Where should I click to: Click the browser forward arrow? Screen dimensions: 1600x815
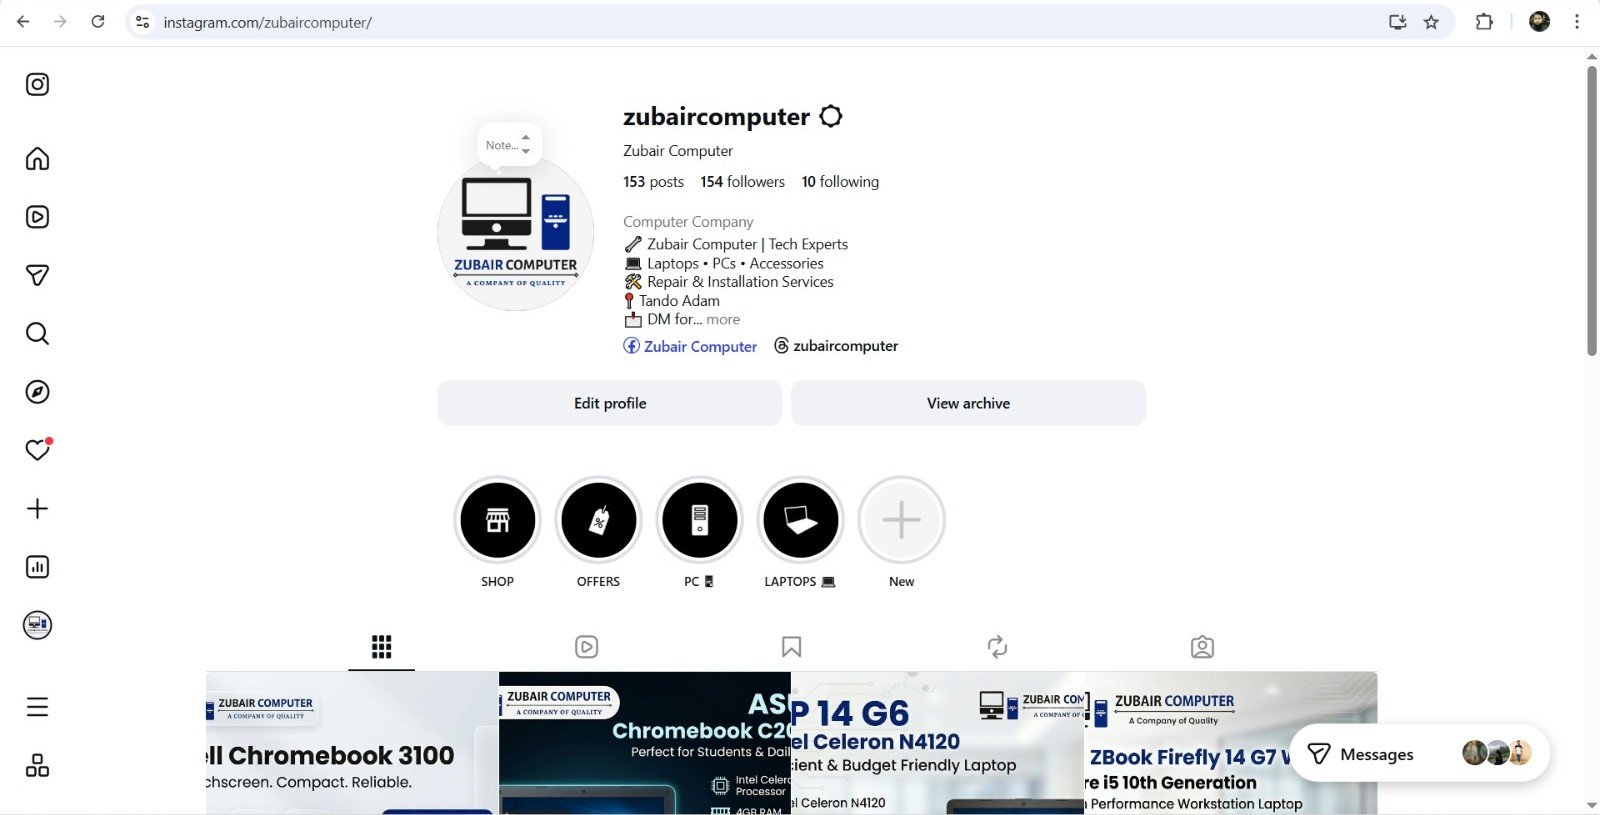click(60, 21)
